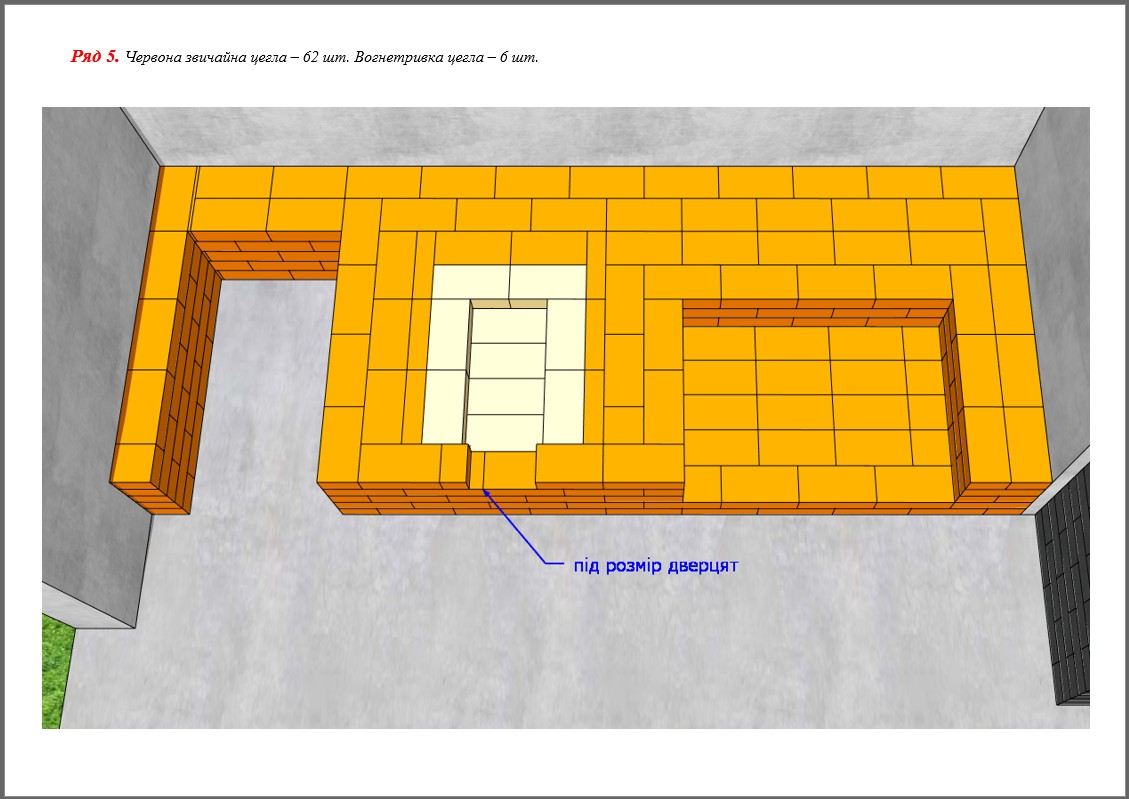Image resolution: width=1129 pixels, height=799 pixels.
Task: Click the red "Ряд 5." heading
Action: (x=95, y=57)
